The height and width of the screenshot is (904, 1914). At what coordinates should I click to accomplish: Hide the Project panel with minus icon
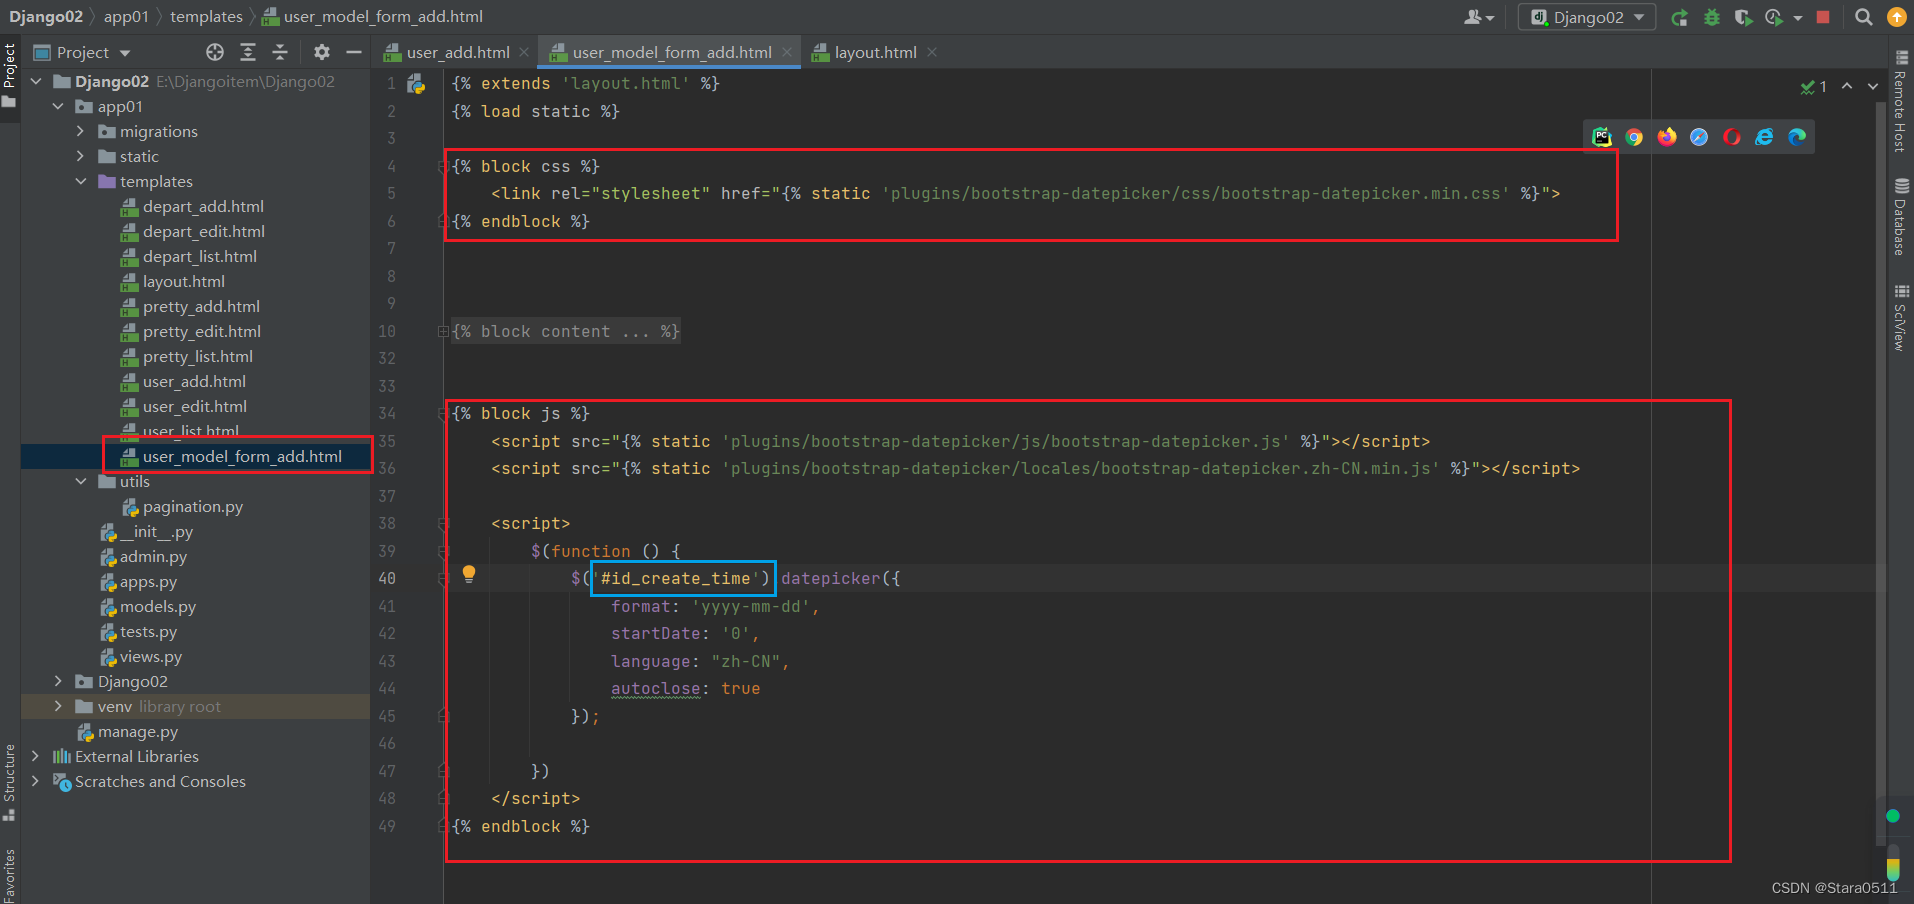(x=353, y=52)
